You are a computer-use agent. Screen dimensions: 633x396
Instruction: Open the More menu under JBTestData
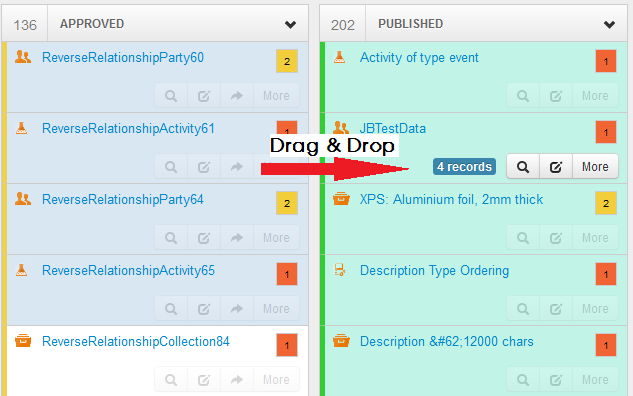(x=595, y=166)
